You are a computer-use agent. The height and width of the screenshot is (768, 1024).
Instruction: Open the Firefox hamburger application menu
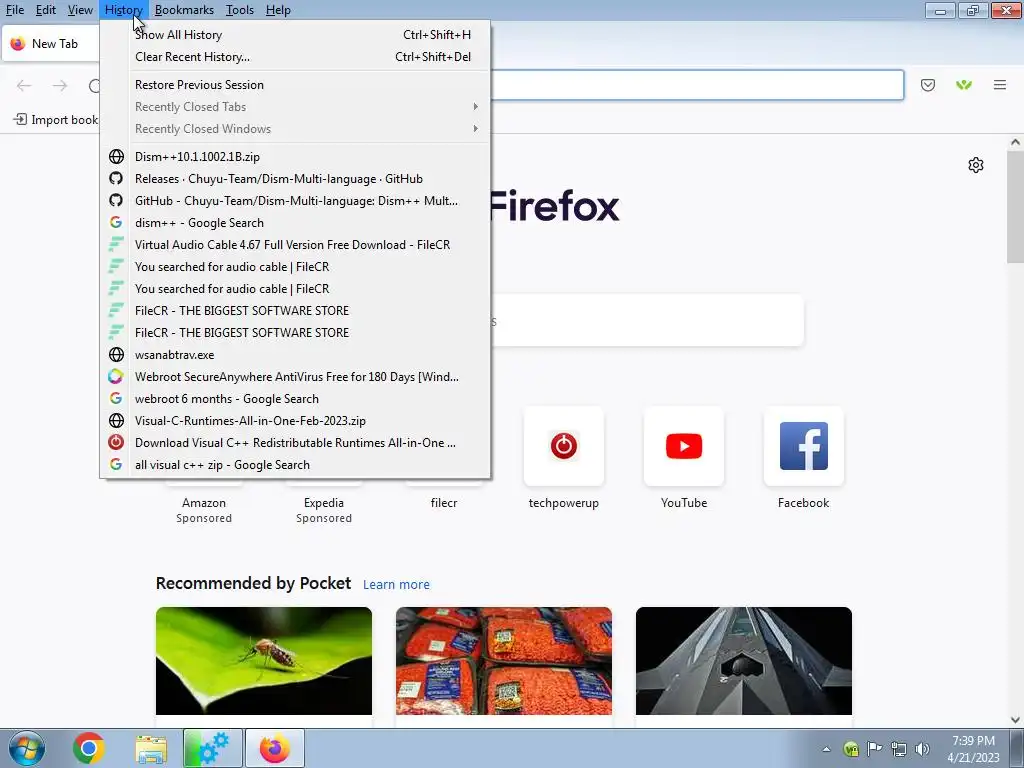[1000, 86]
